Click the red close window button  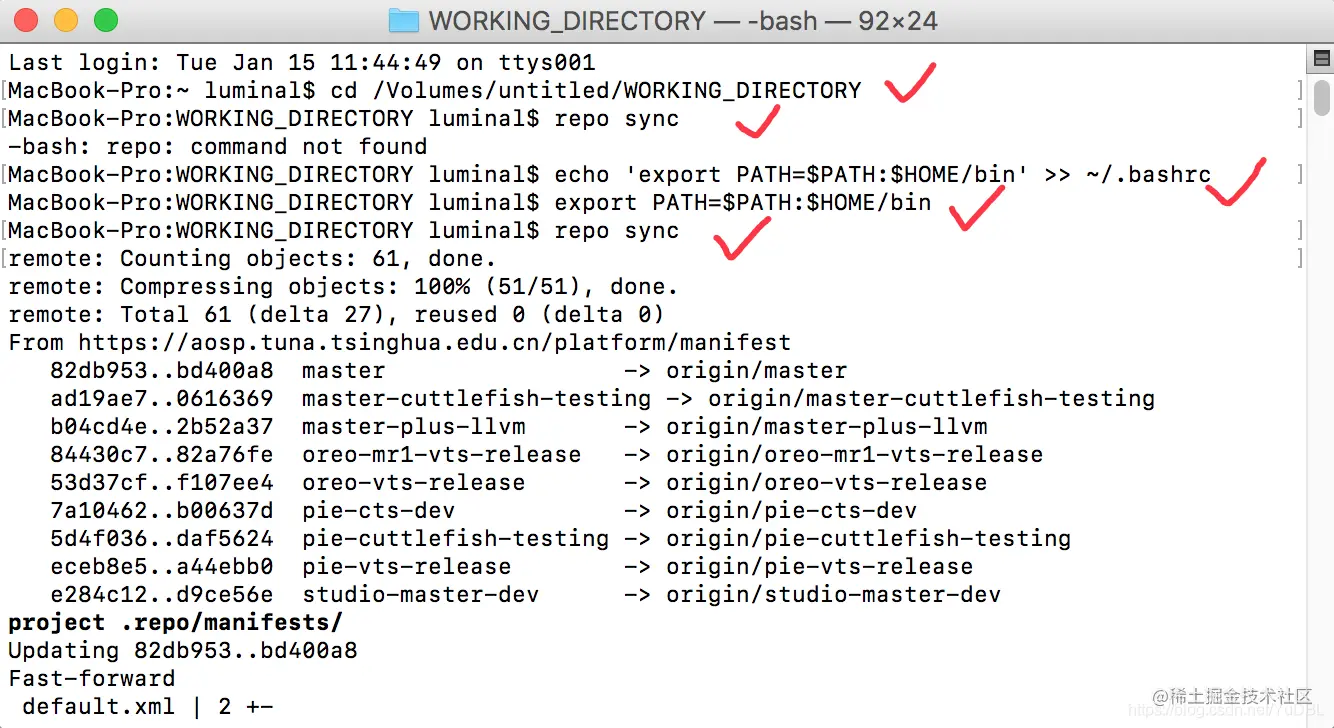tap(27, 20)
